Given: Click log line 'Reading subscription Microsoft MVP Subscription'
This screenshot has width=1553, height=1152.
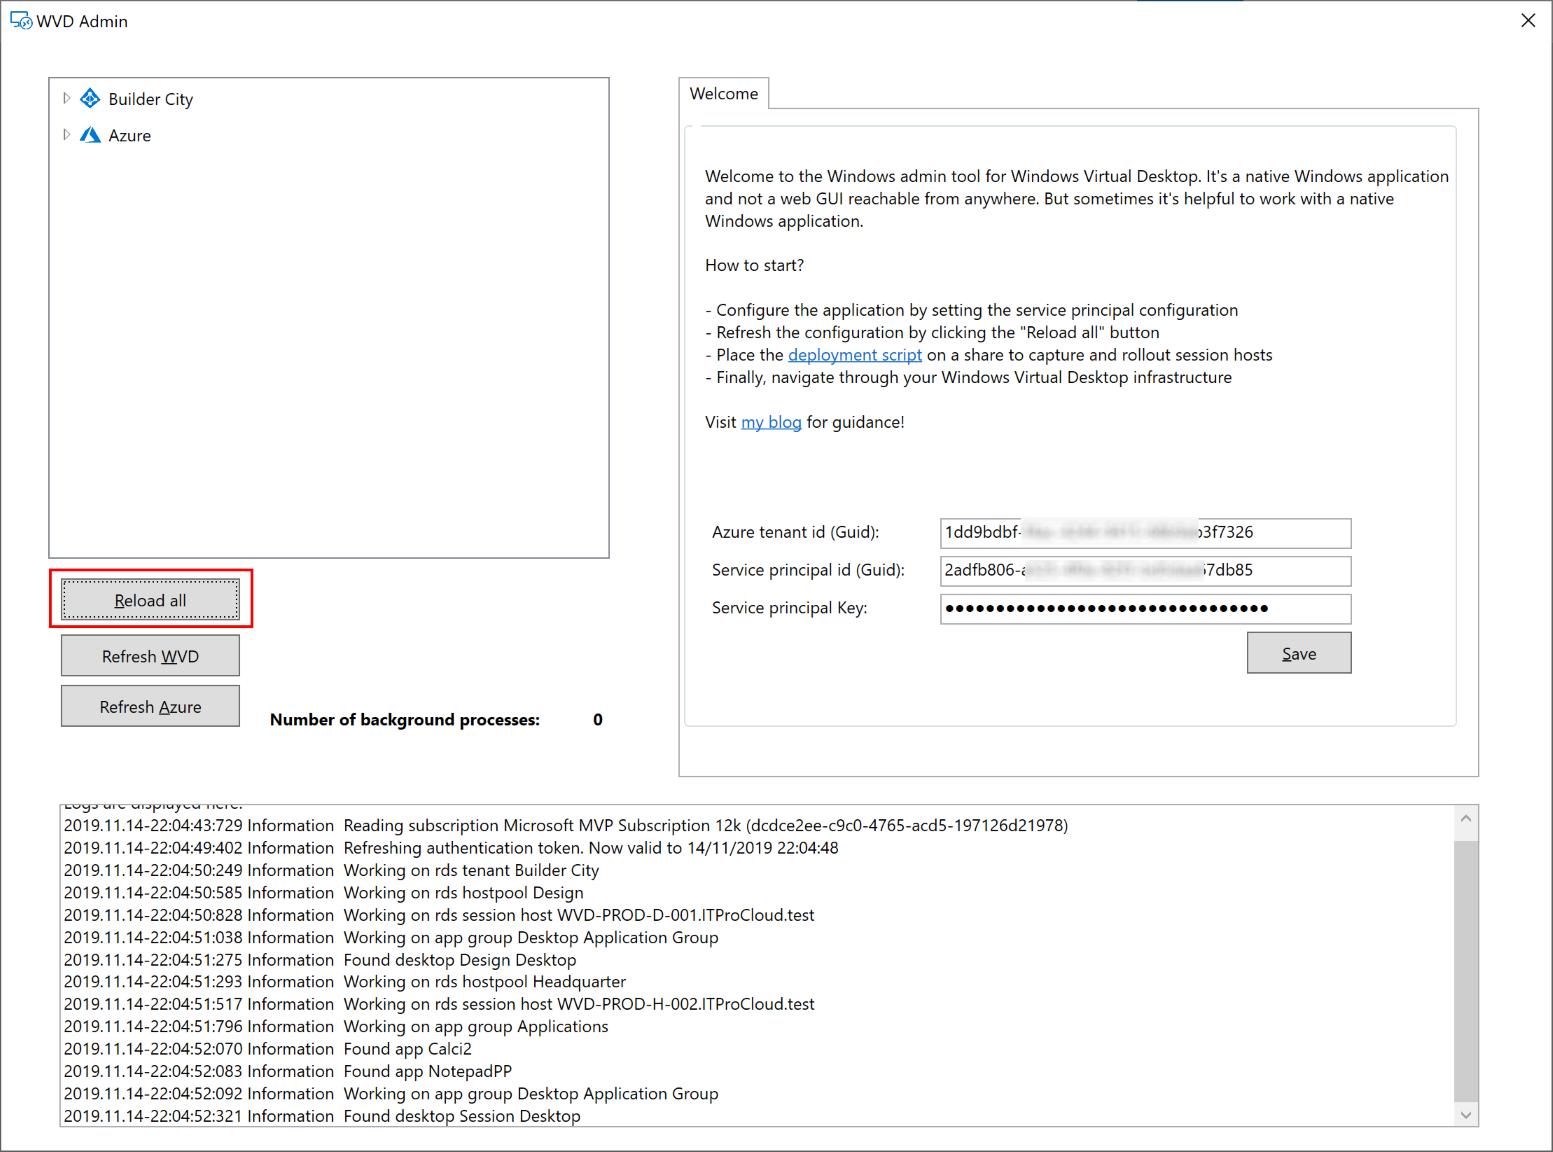Looking at the screenshot, I should (566, 826).
